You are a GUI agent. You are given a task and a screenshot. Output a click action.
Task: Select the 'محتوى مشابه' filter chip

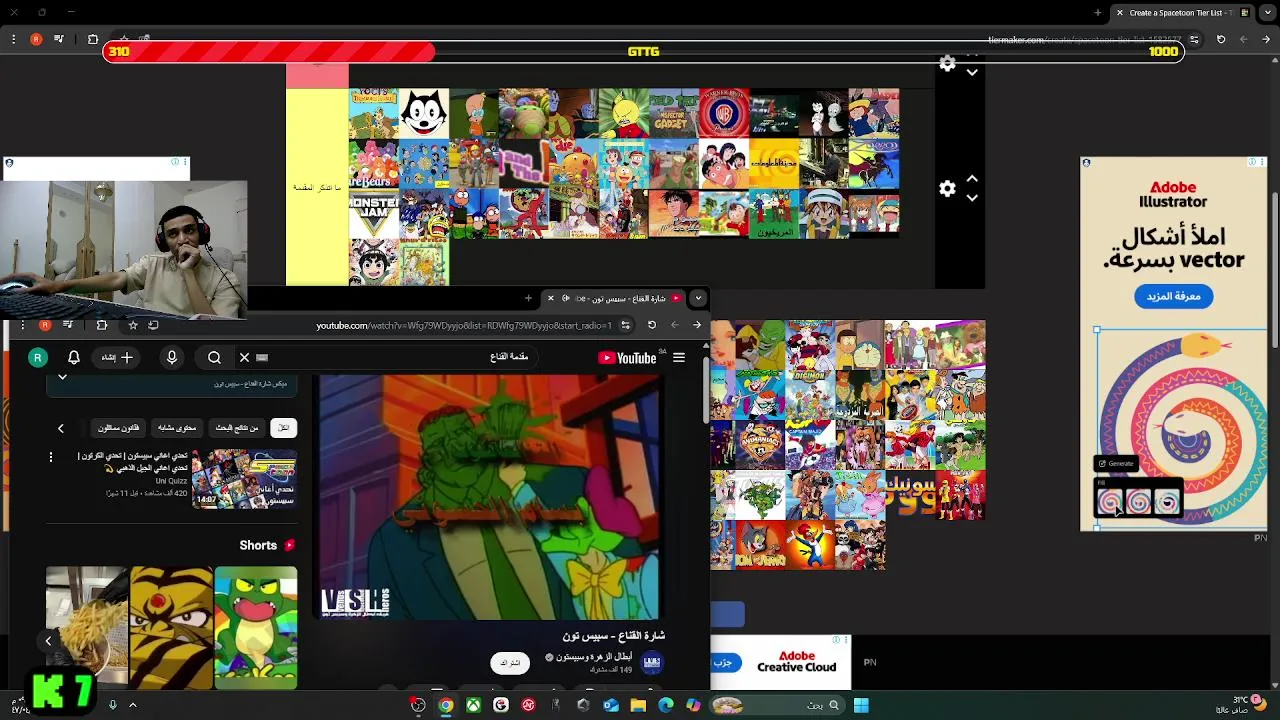pos(177,428)
